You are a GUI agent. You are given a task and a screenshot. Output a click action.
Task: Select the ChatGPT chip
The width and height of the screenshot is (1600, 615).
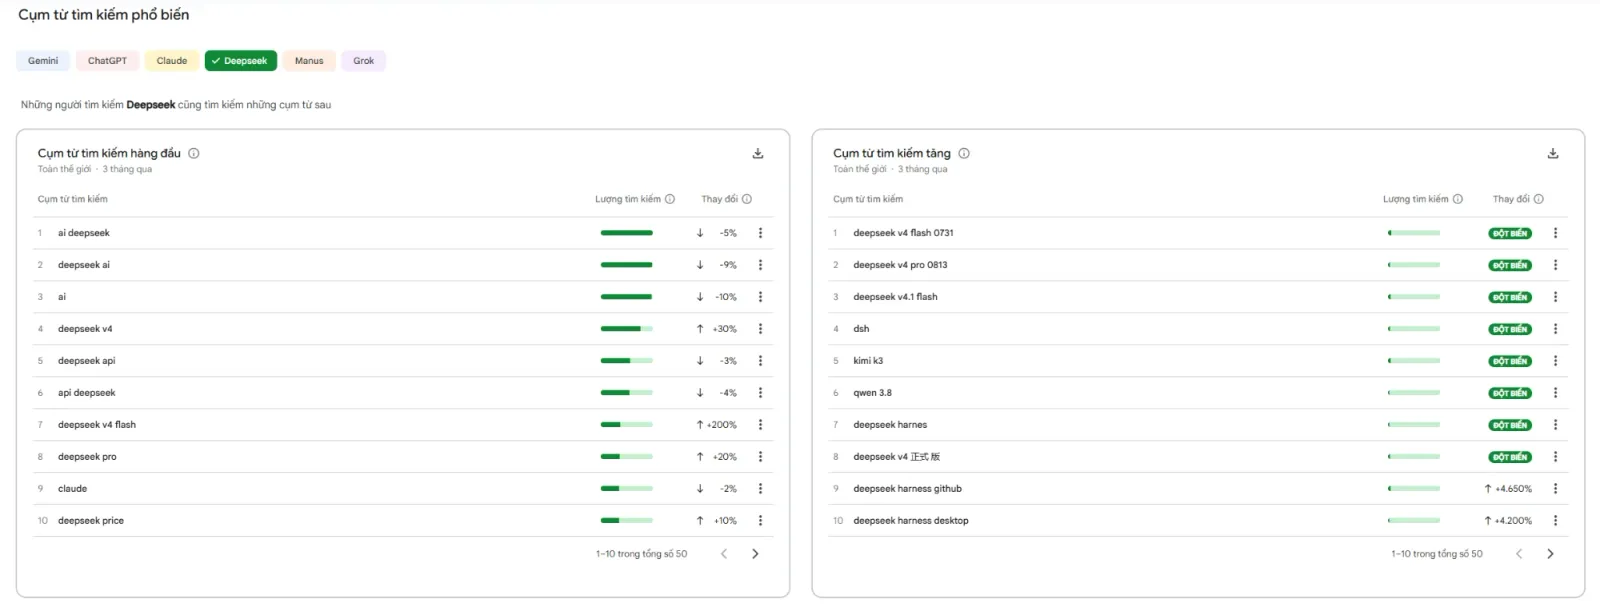[x=107, y=61]
